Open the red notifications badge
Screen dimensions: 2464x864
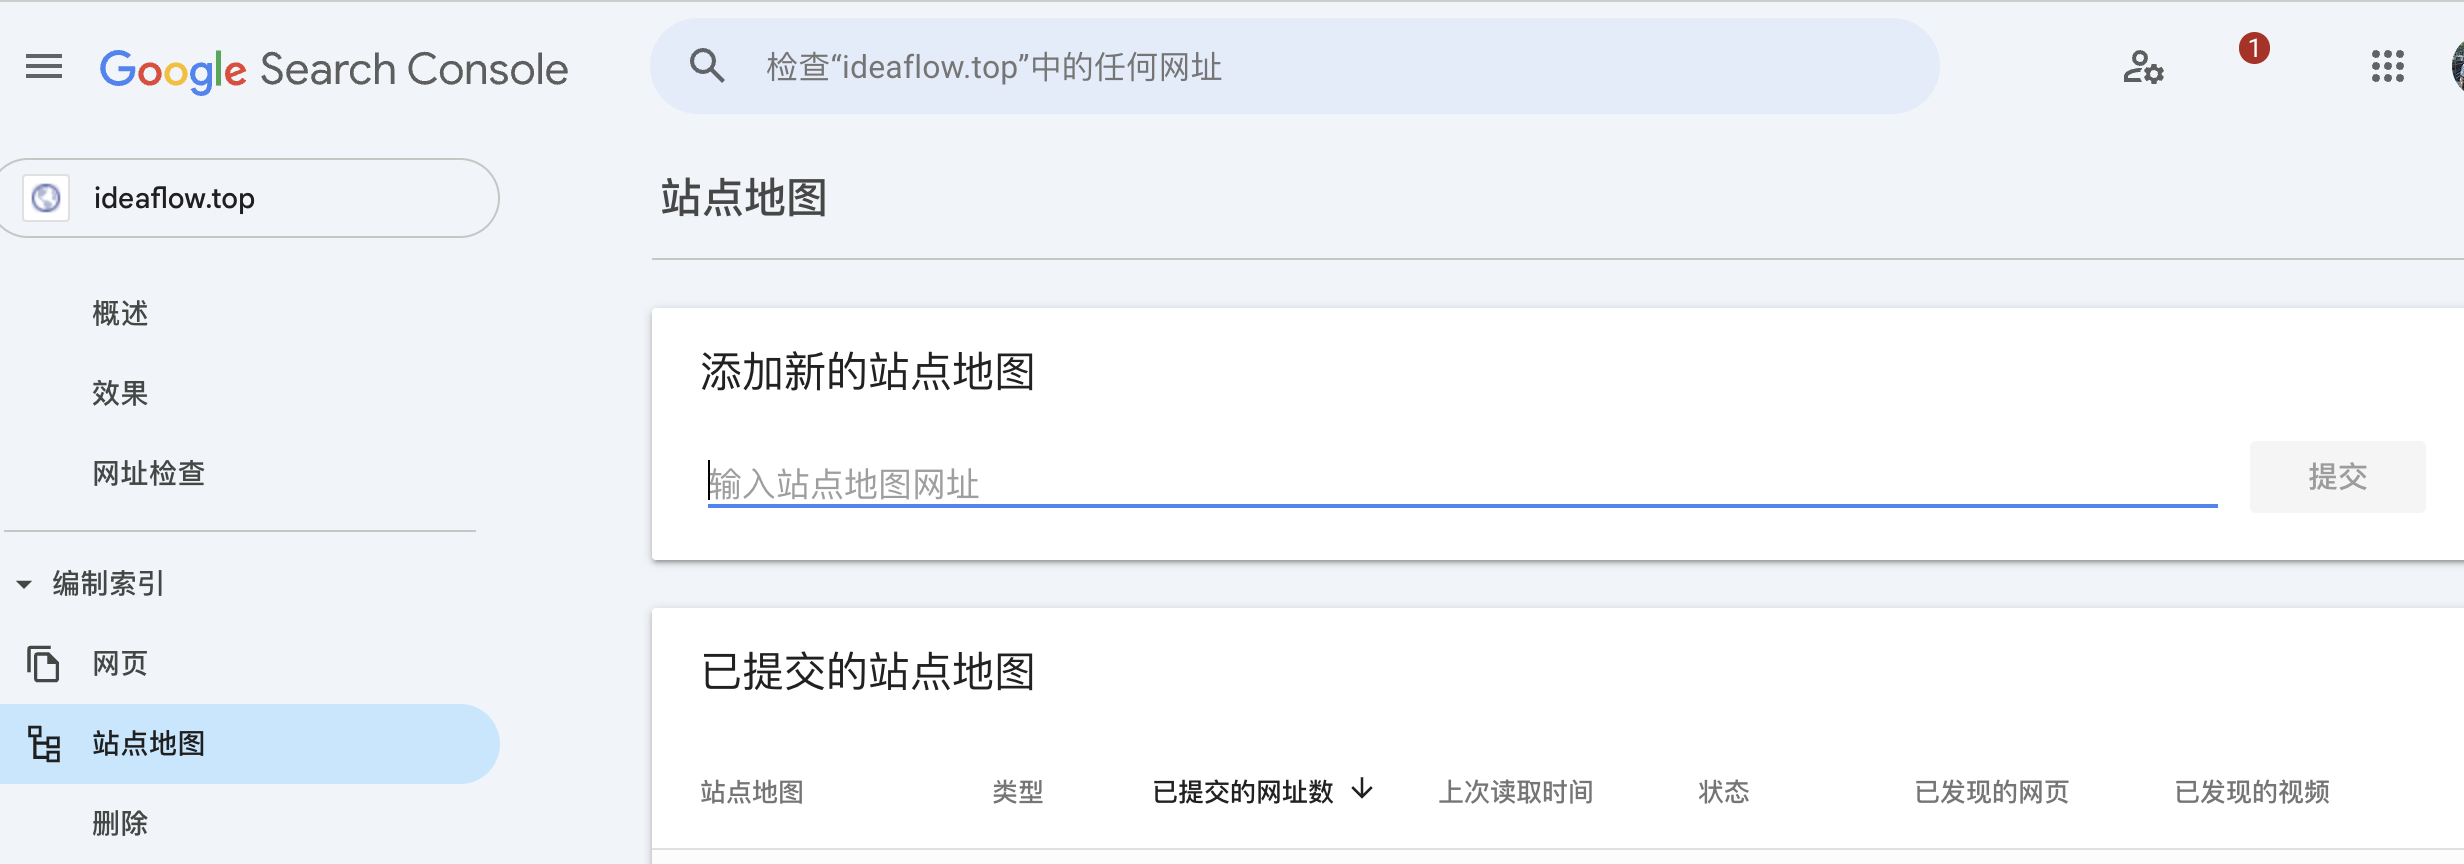pyautogui.click(x=2254, y=48)
